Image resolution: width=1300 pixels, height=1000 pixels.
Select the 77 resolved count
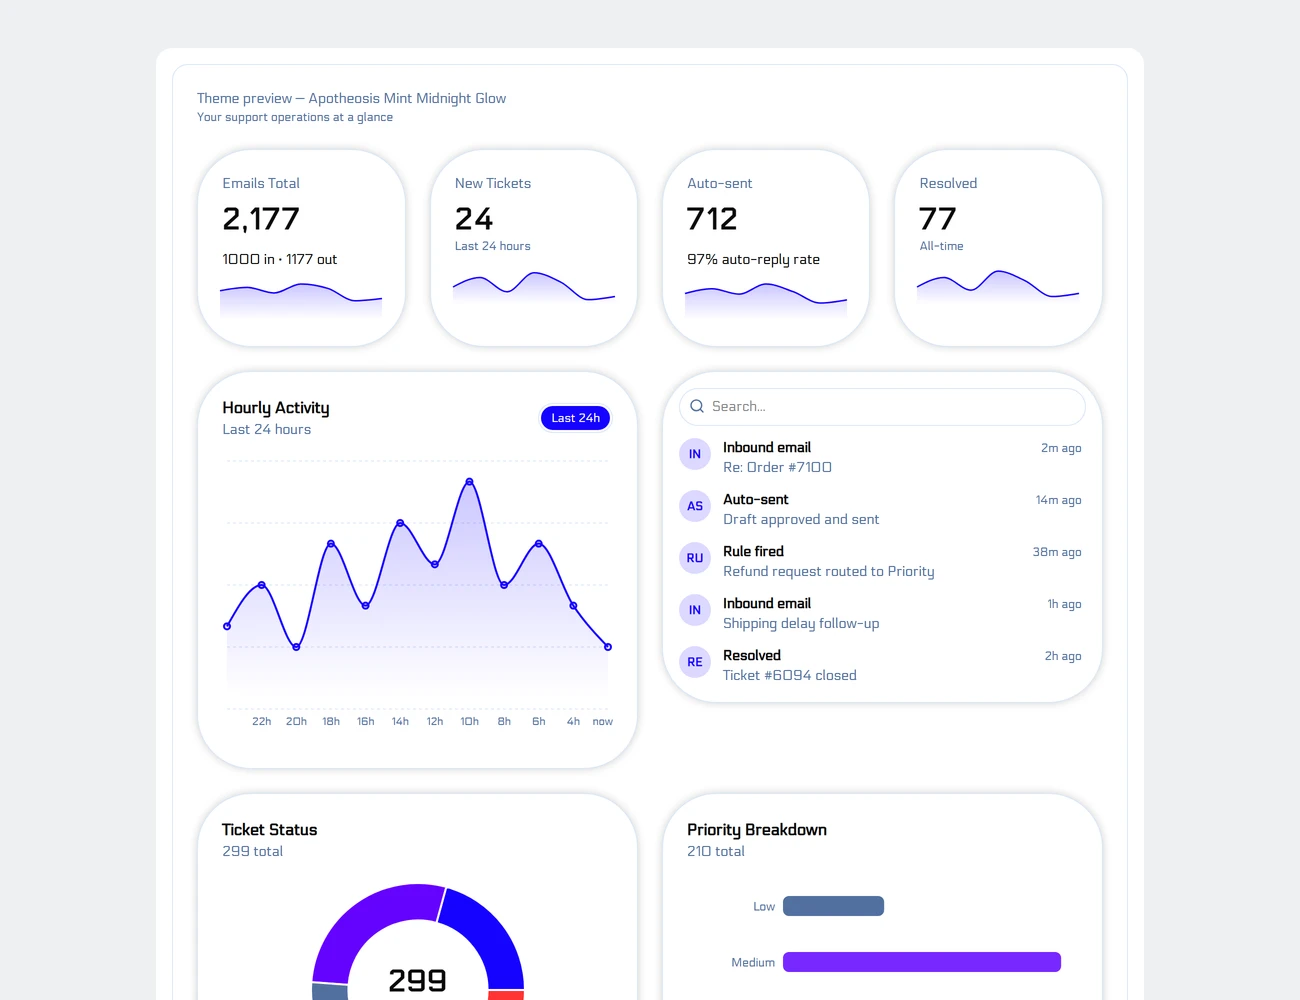tap(938, 219)
